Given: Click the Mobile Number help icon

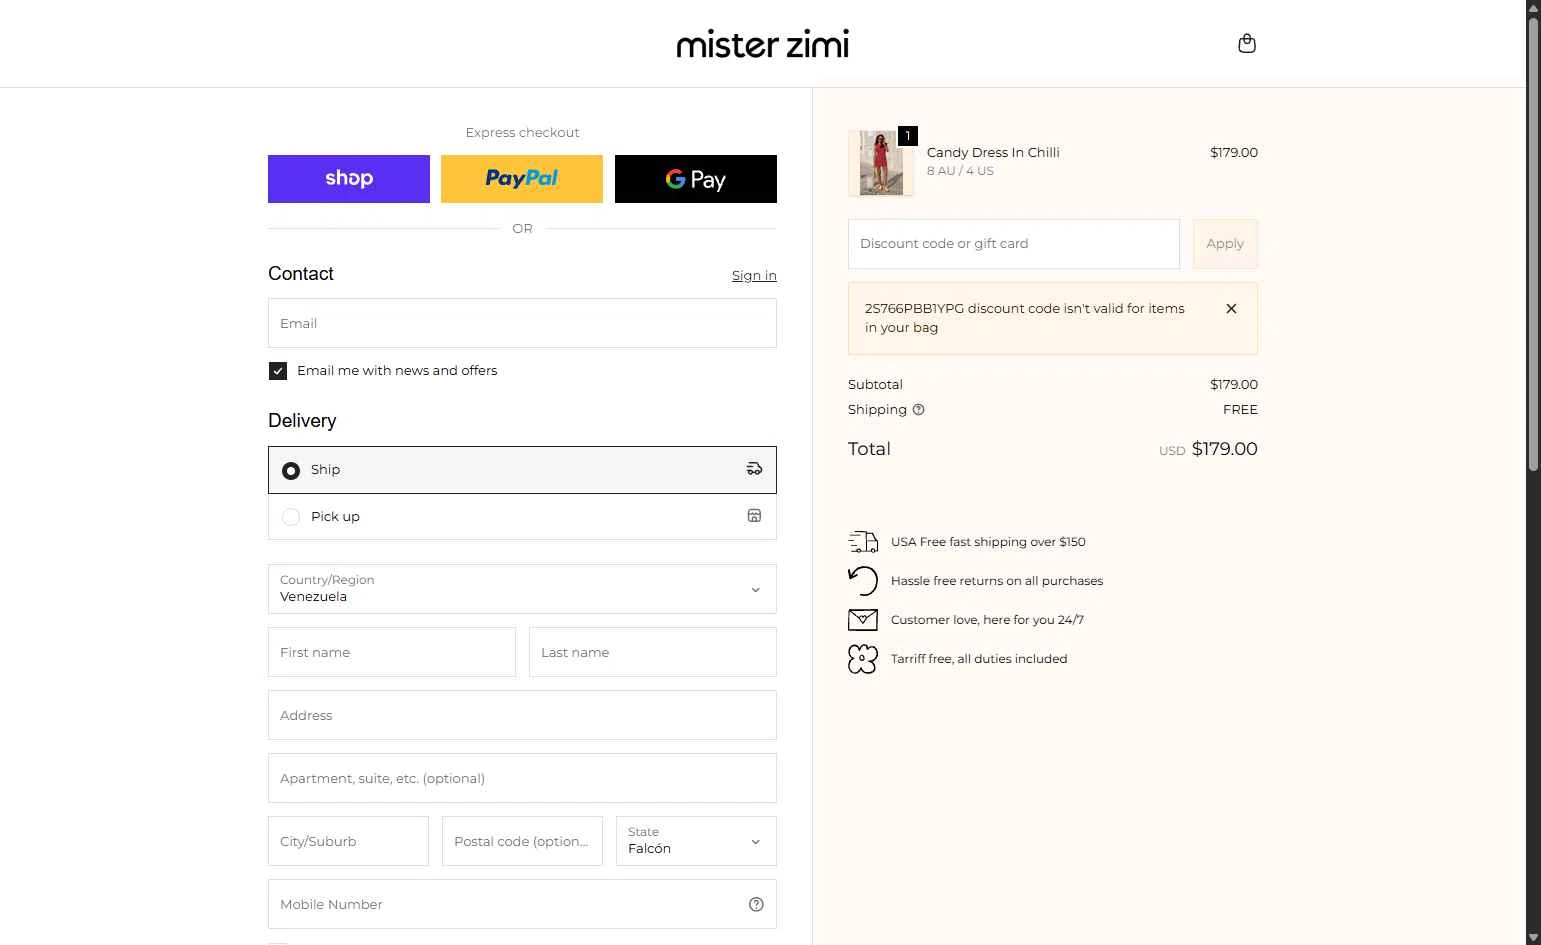Looking at the screenshot, I should click(x=756, y=904).
